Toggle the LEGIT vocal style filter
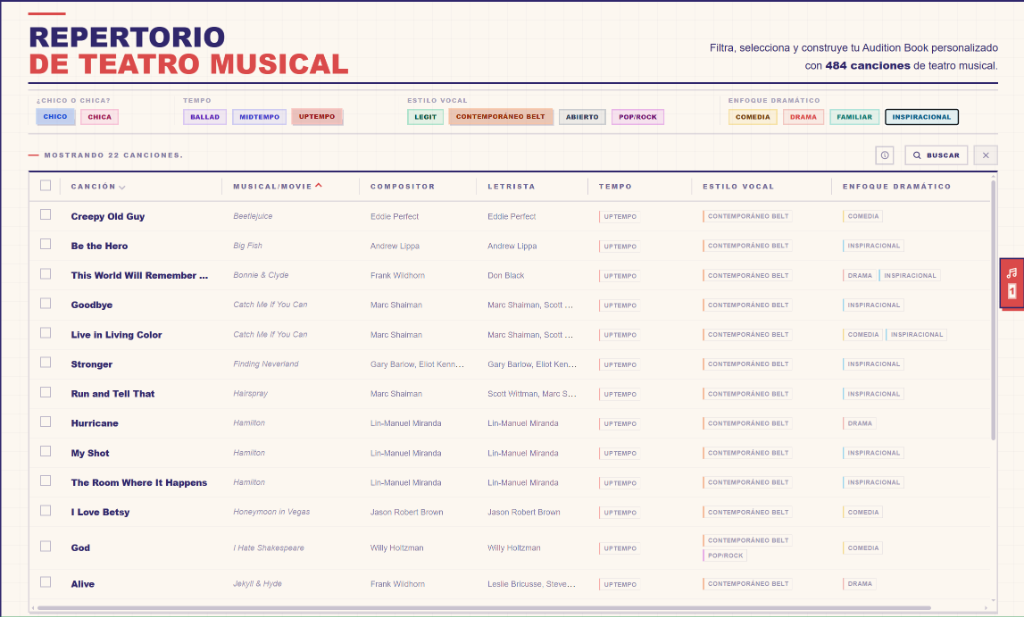 [425, 117]
